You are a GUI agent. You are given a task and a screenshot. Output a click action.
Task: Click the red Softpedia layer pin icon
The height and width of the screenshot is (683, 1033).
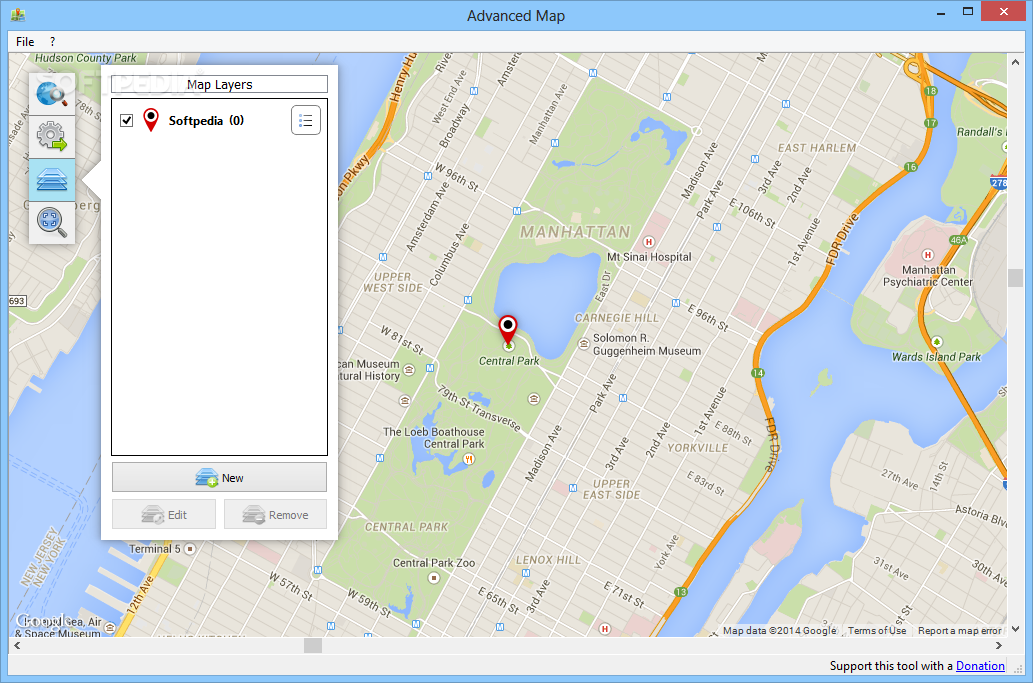tap(151, 120)
